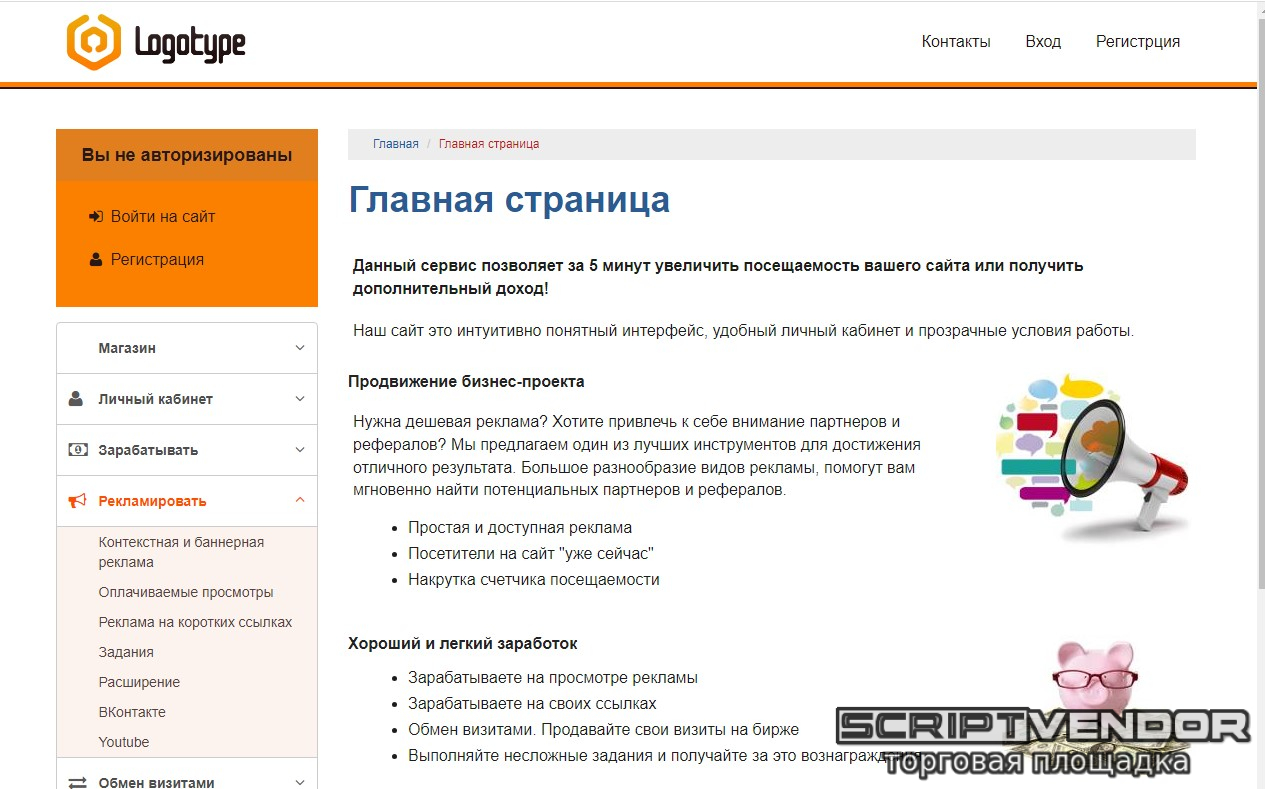This screenshot has height=789, width=1265.
Task: Open Оплачиваемые просмотры submenu link
Action: pos(186,592)
